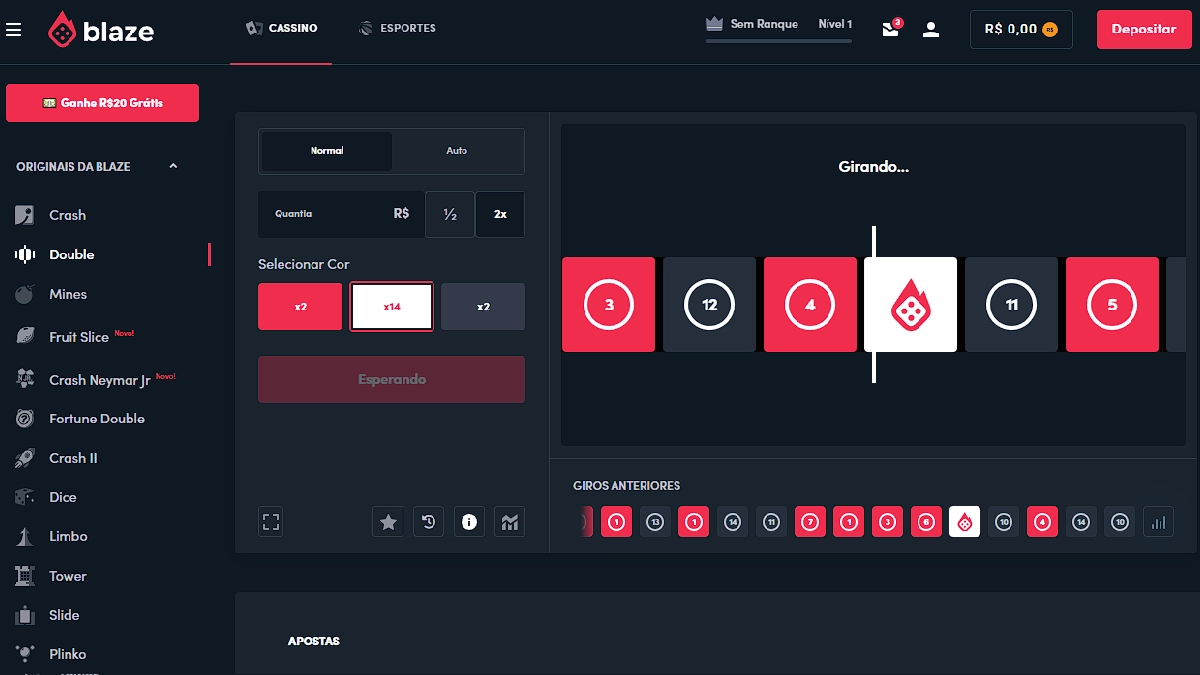Open Fortune Double in the sidebar
Screen dimensions: 1200x675
(x=97, y=419)
